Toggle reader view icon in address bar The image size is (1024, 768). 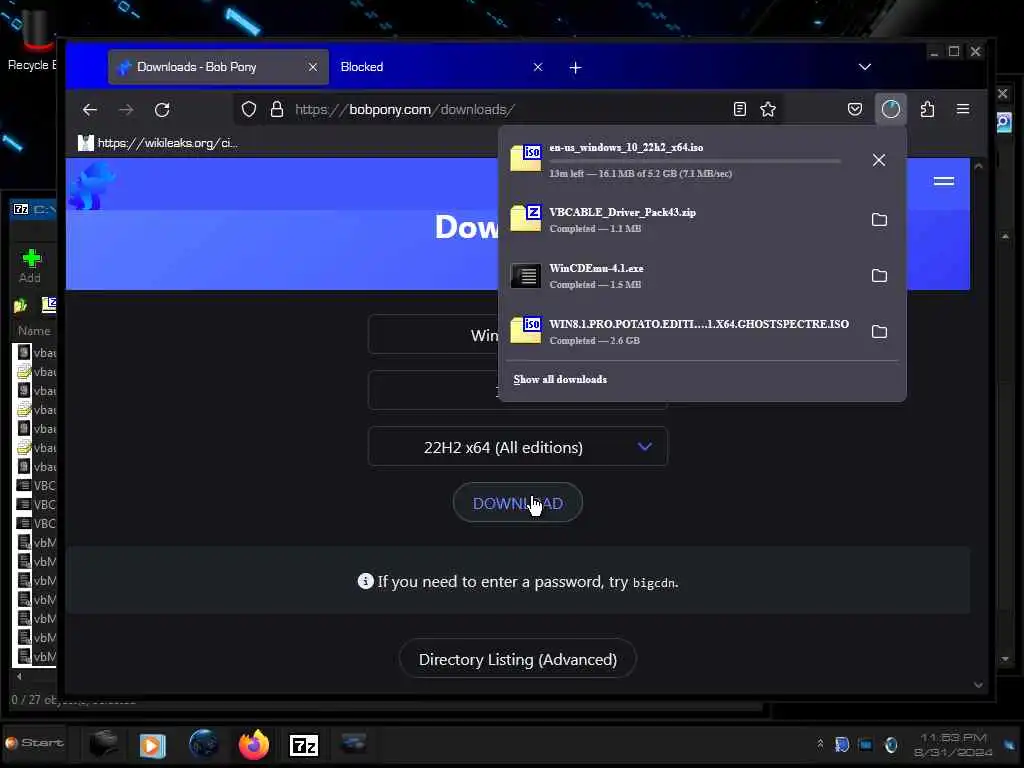(739, 109)
